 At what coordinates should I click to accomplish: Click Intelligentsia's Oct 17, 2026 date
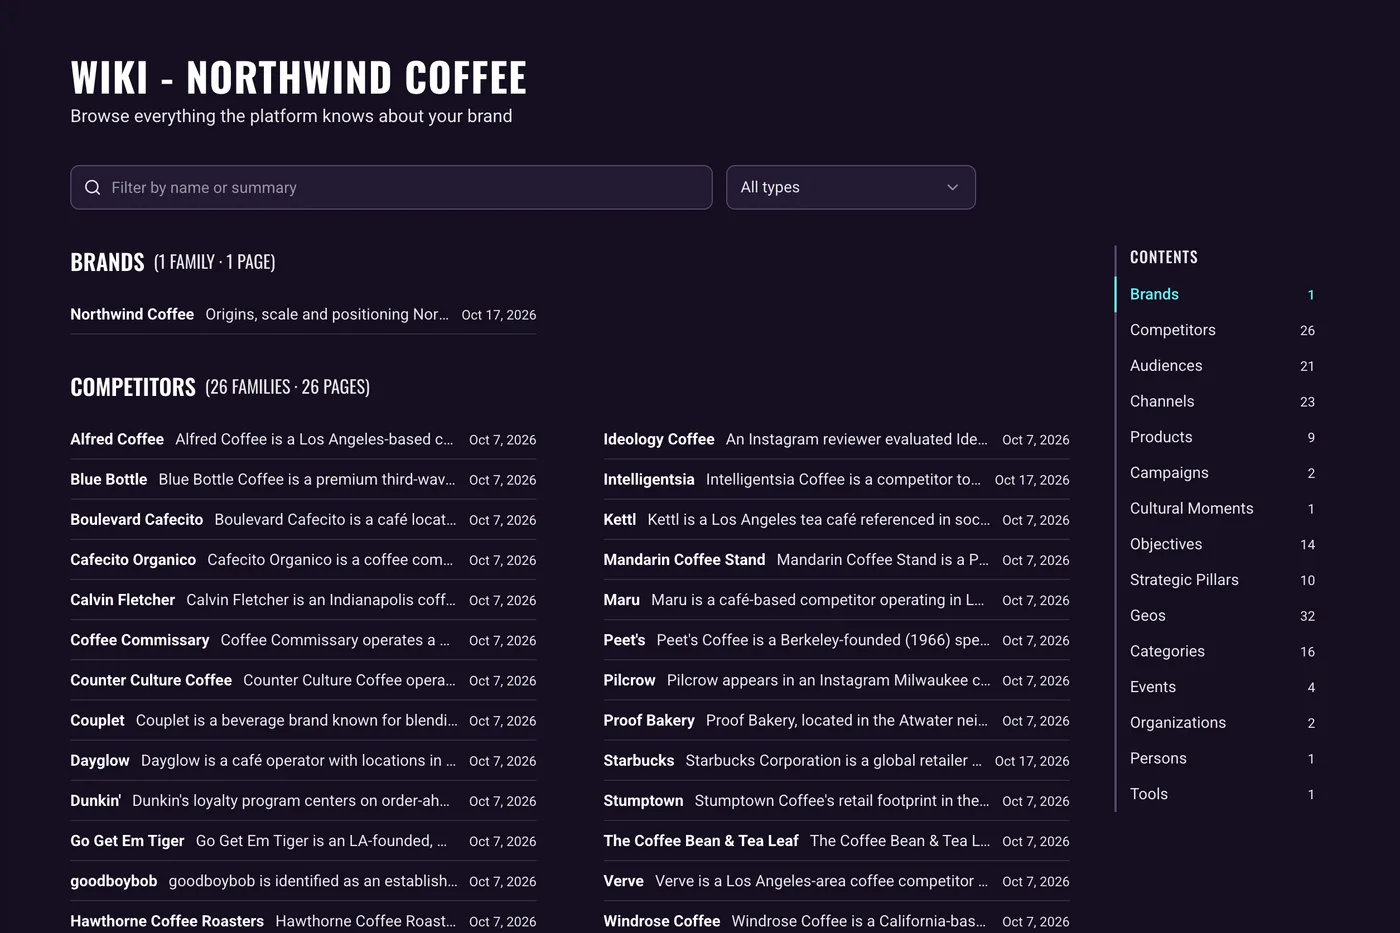coord(1032,480)
